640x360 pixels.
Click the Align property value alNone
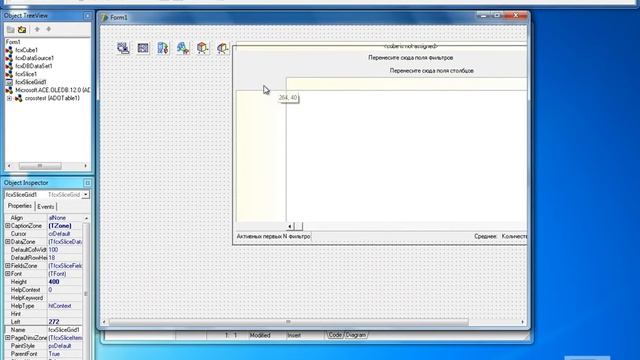coord(64,218)
